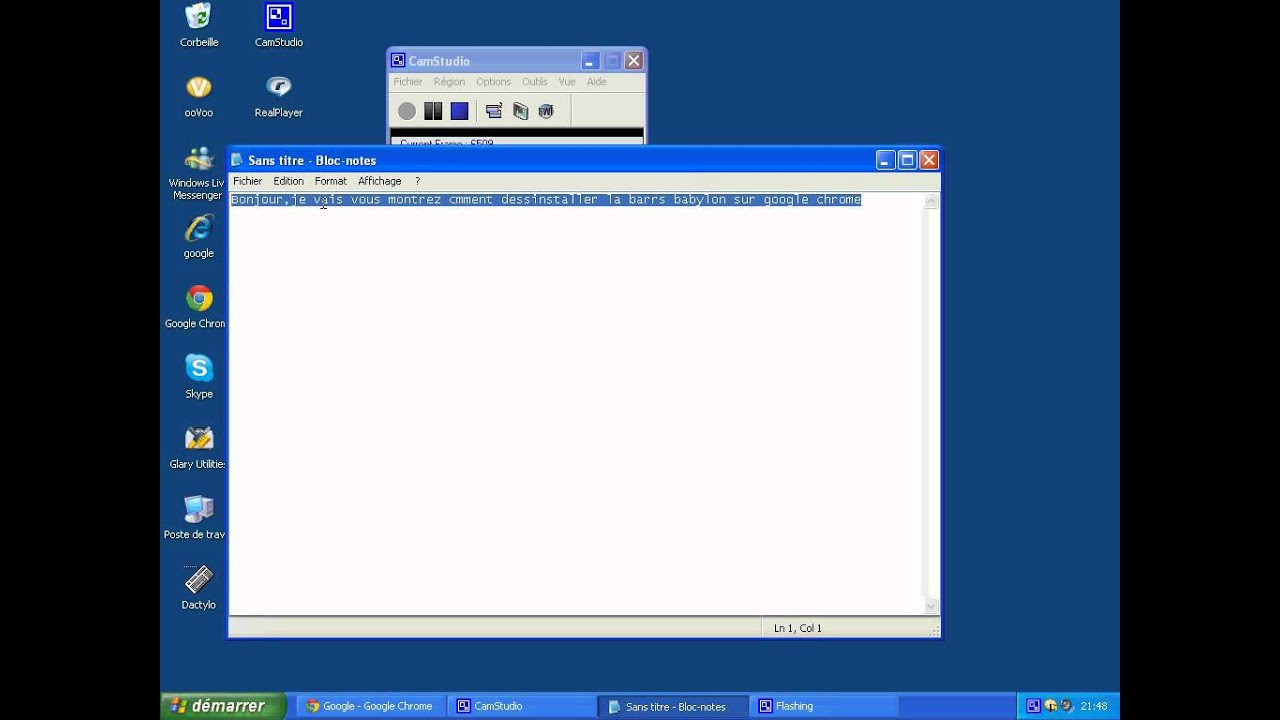1280x720 pixels.
Task: Select CamStudio Record to AVI icon
Action: coord(520,111)
